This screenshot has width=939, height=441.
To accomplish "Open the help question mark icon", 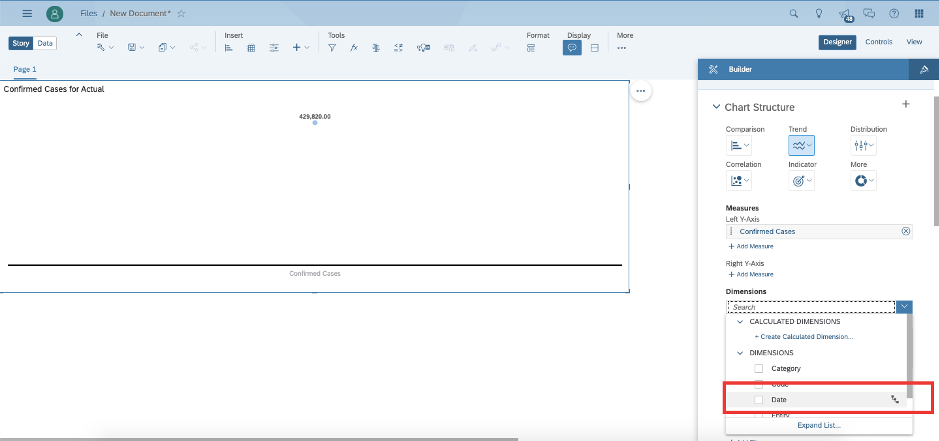I will pos(893,13).
